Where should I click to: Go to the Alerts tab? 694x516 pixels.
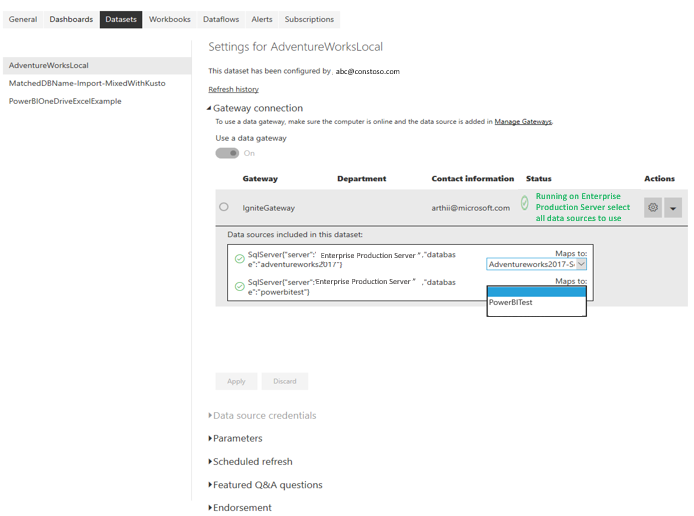(x=262, y=19)
